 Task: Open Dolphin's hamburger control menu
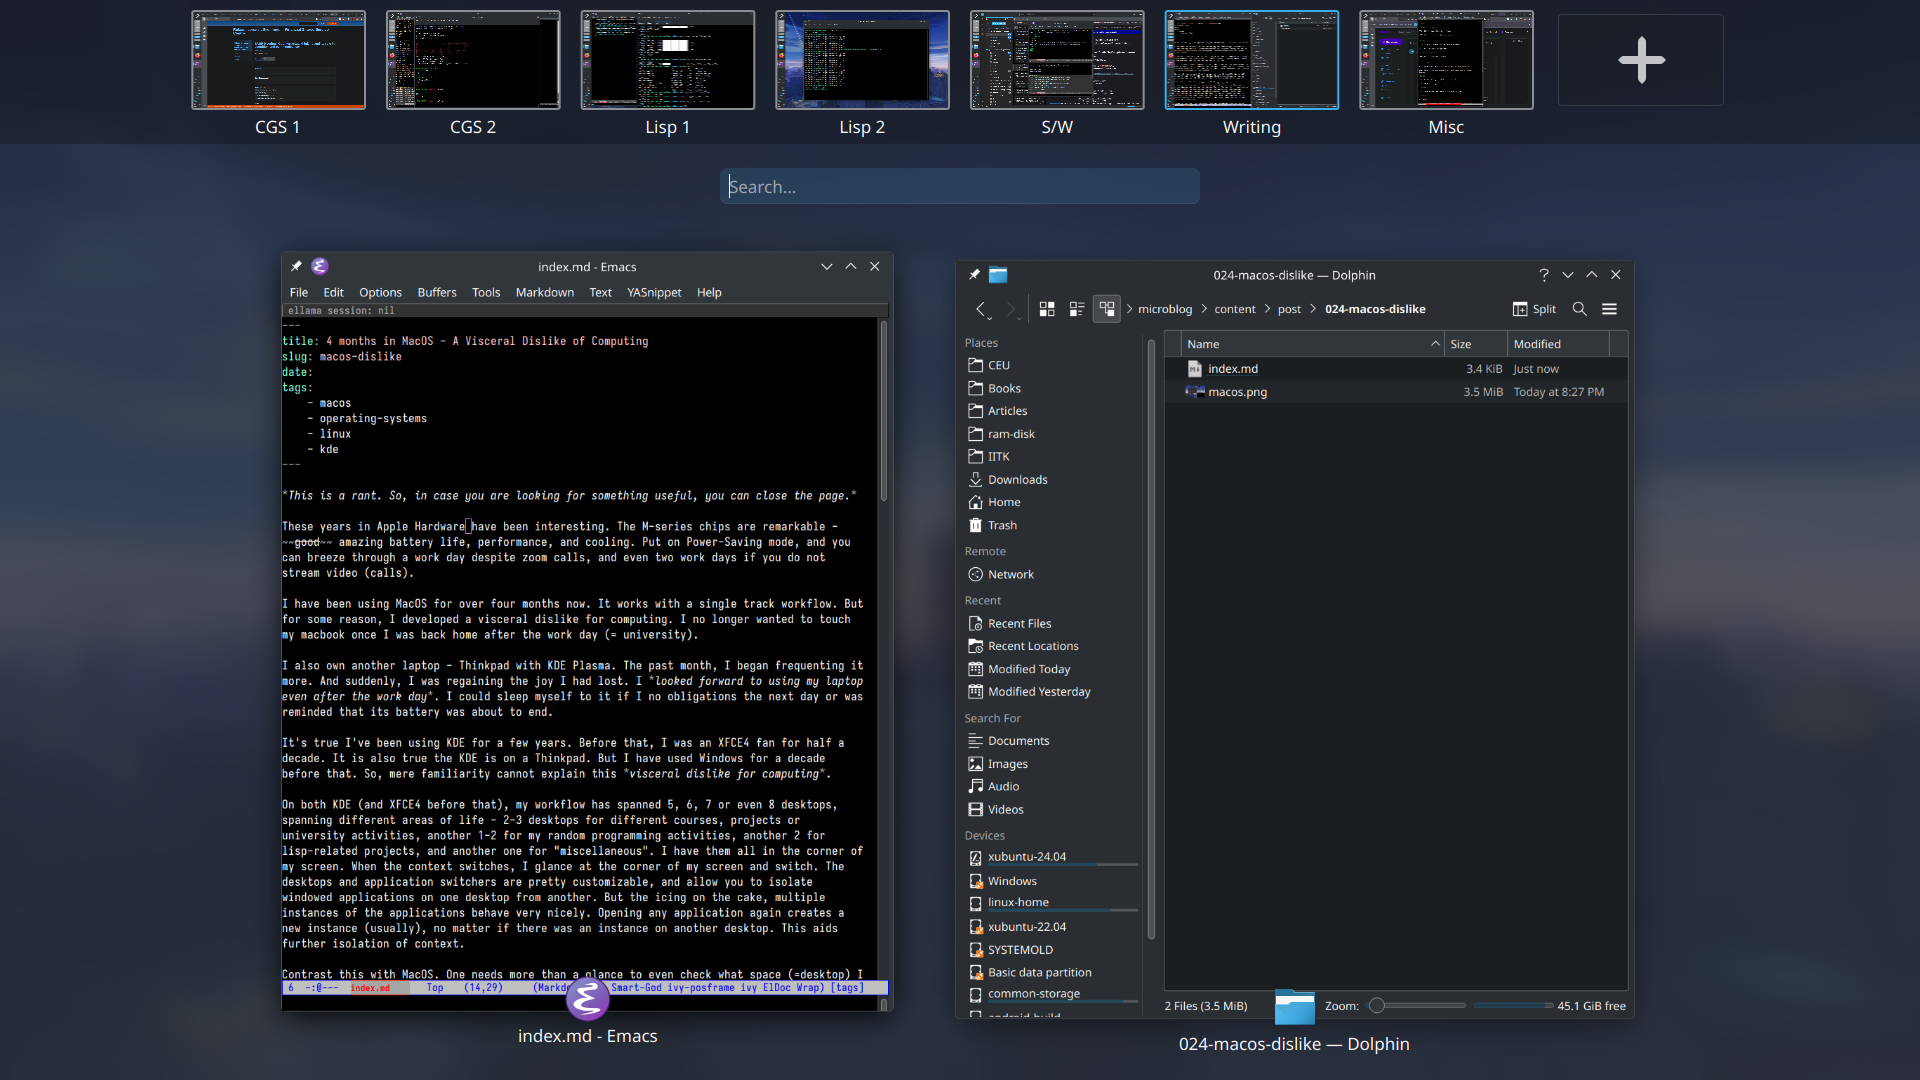point(1610,309)
